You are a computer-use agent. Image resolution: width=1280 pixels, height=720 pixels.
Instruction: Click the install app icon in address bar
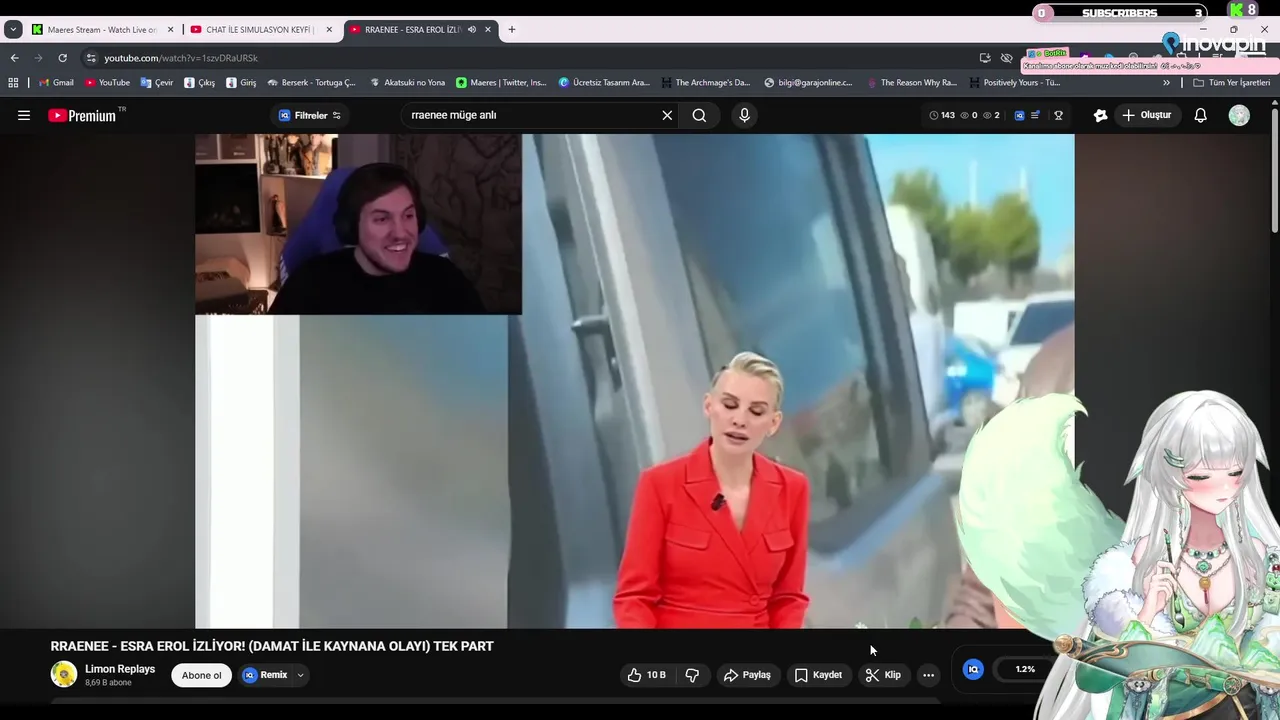[985, 58]
